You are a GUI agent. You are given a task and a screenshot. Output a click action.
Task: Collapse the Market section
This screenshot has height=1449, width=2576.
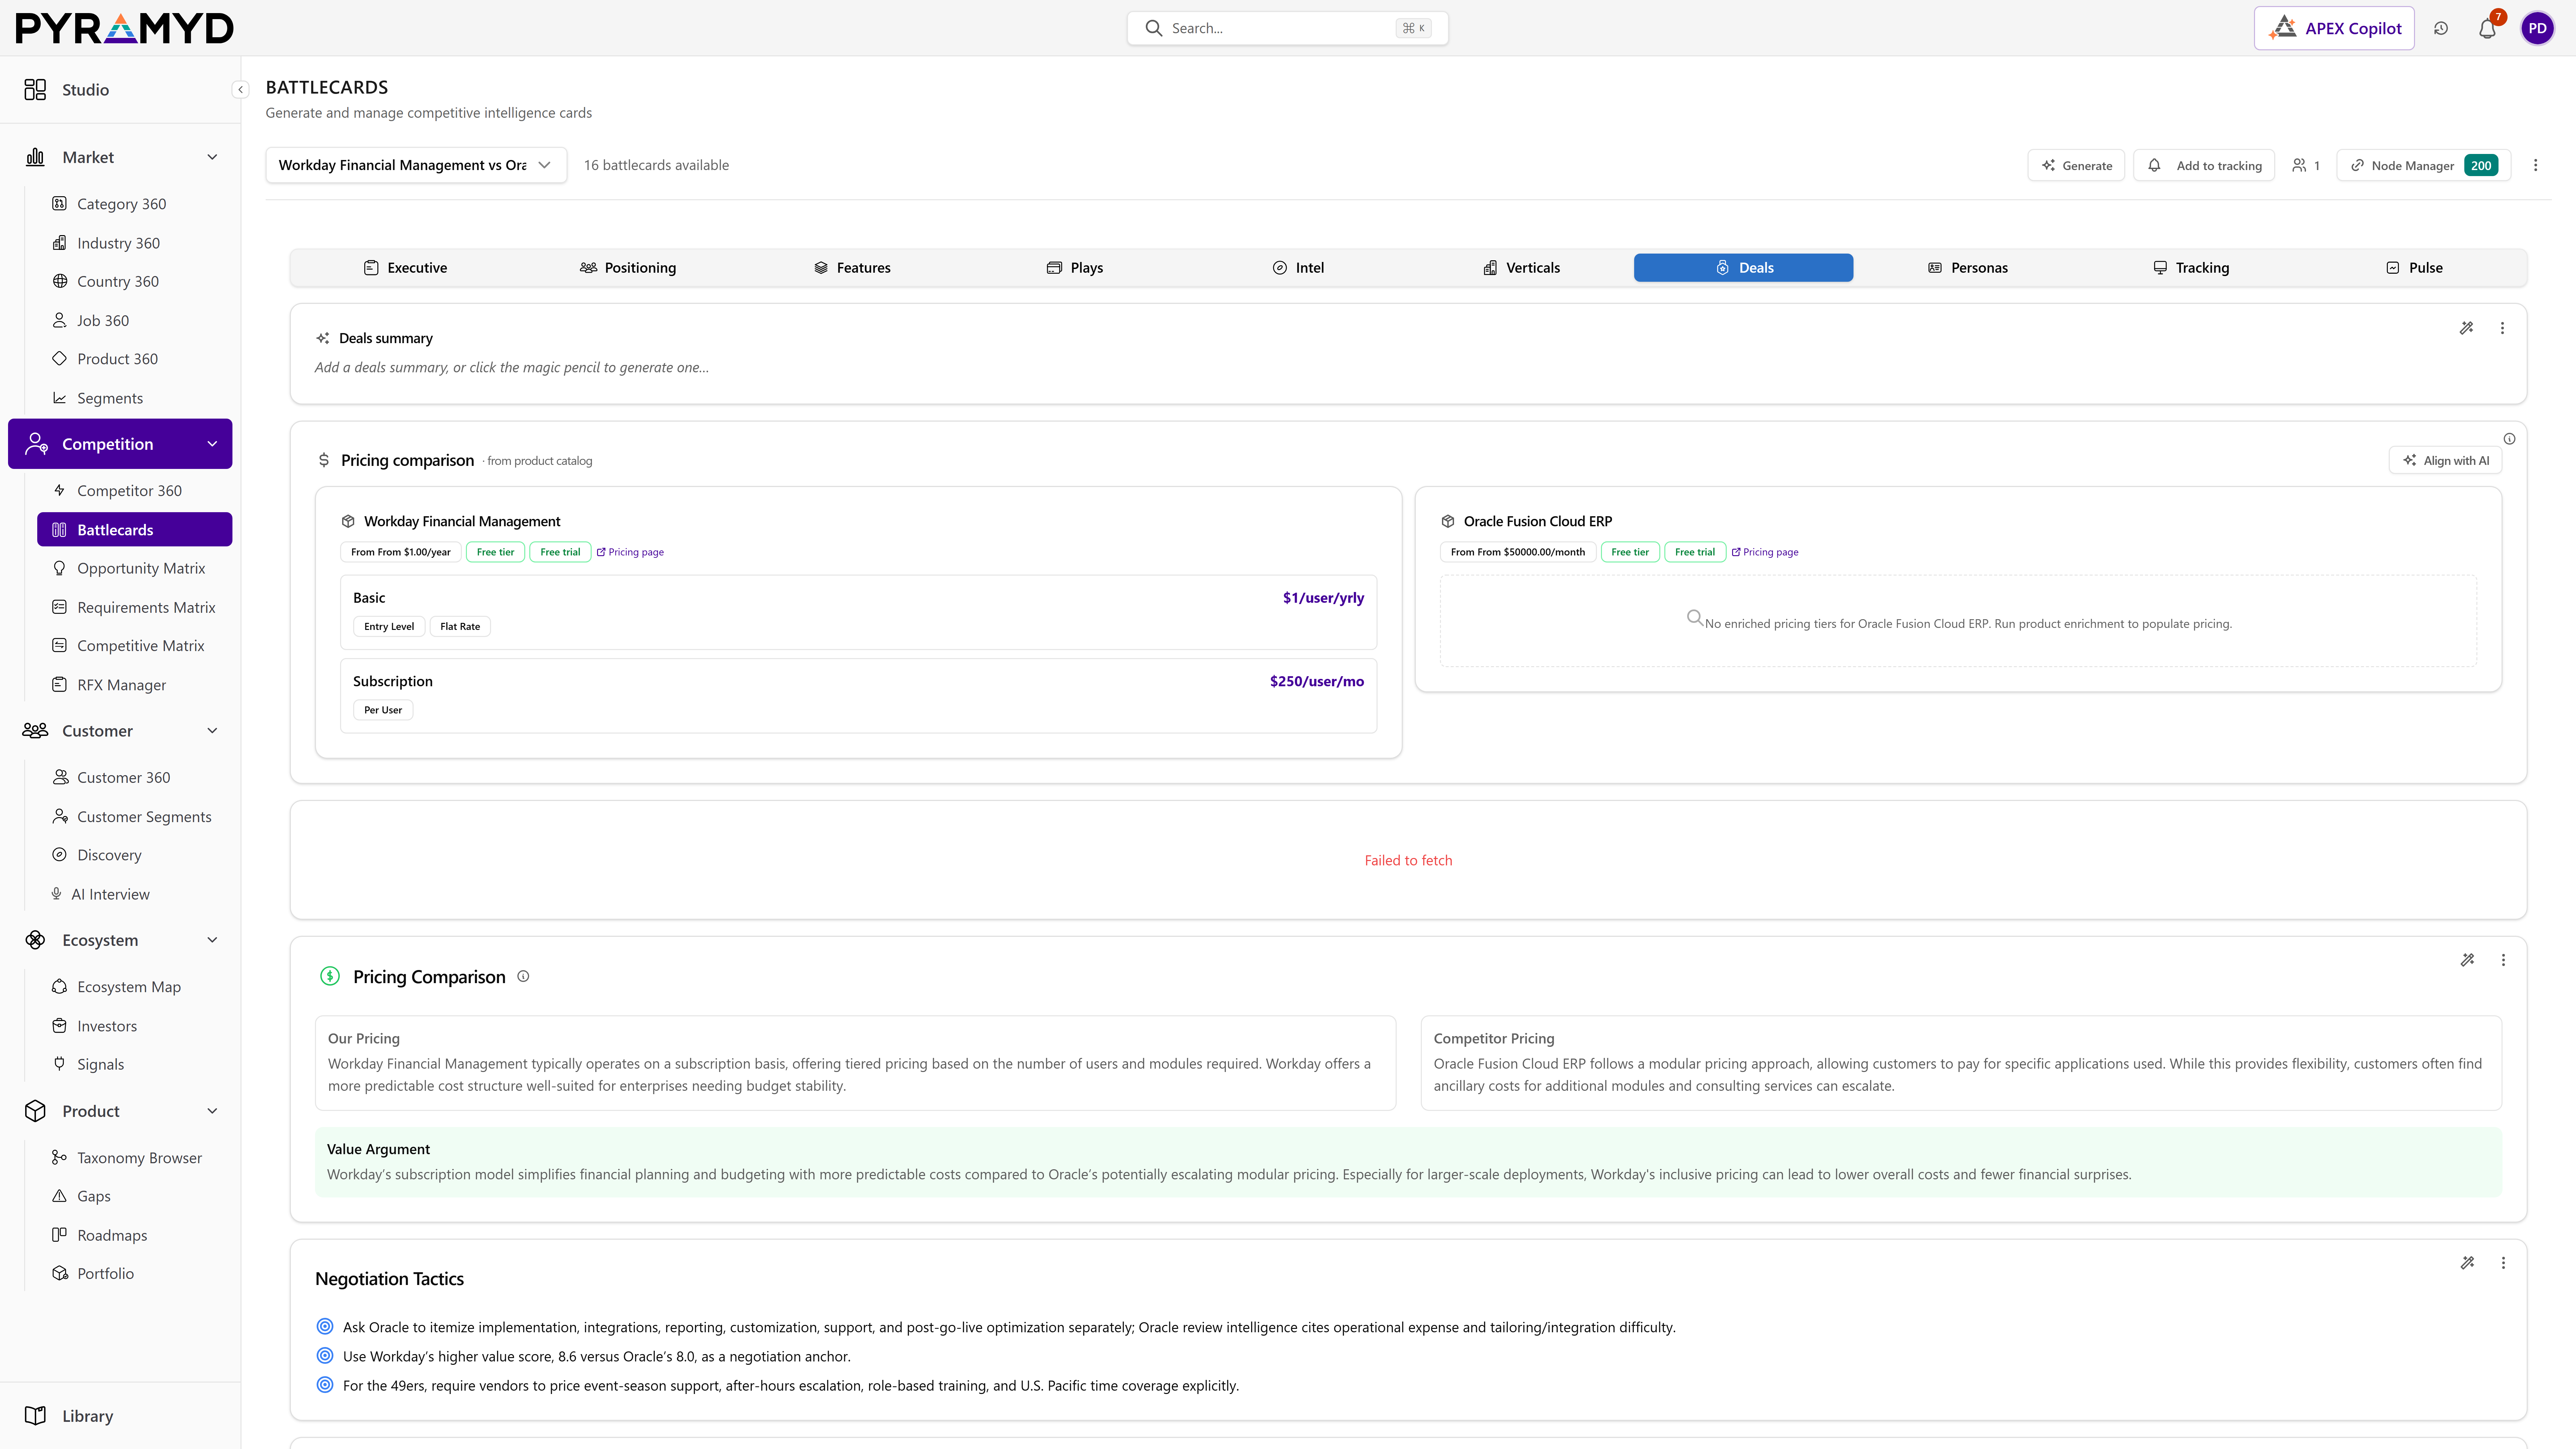[212, 157]
